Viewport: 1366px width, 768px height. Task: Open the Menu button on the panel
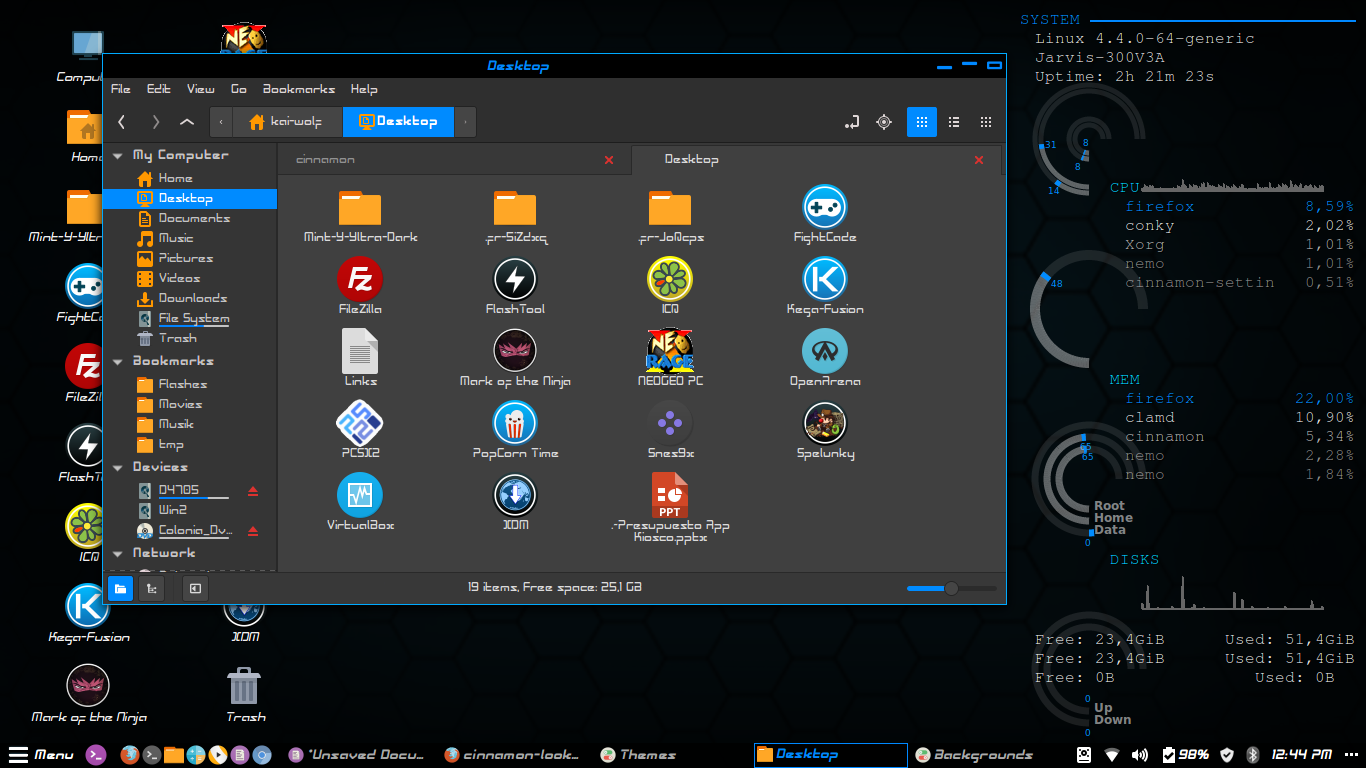pyautogui.click(x=41, y=755)
